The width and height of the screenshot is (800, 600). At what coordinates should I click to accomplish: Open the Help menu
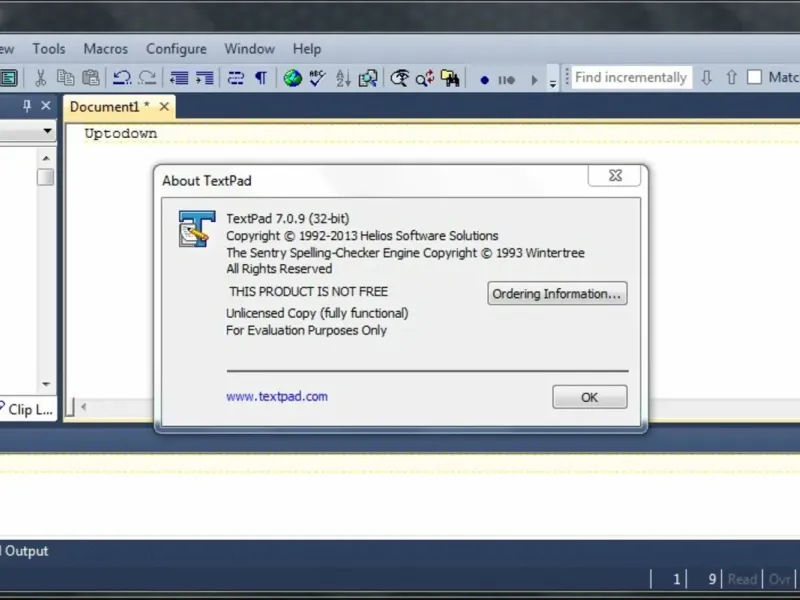[x=307, y=49]
